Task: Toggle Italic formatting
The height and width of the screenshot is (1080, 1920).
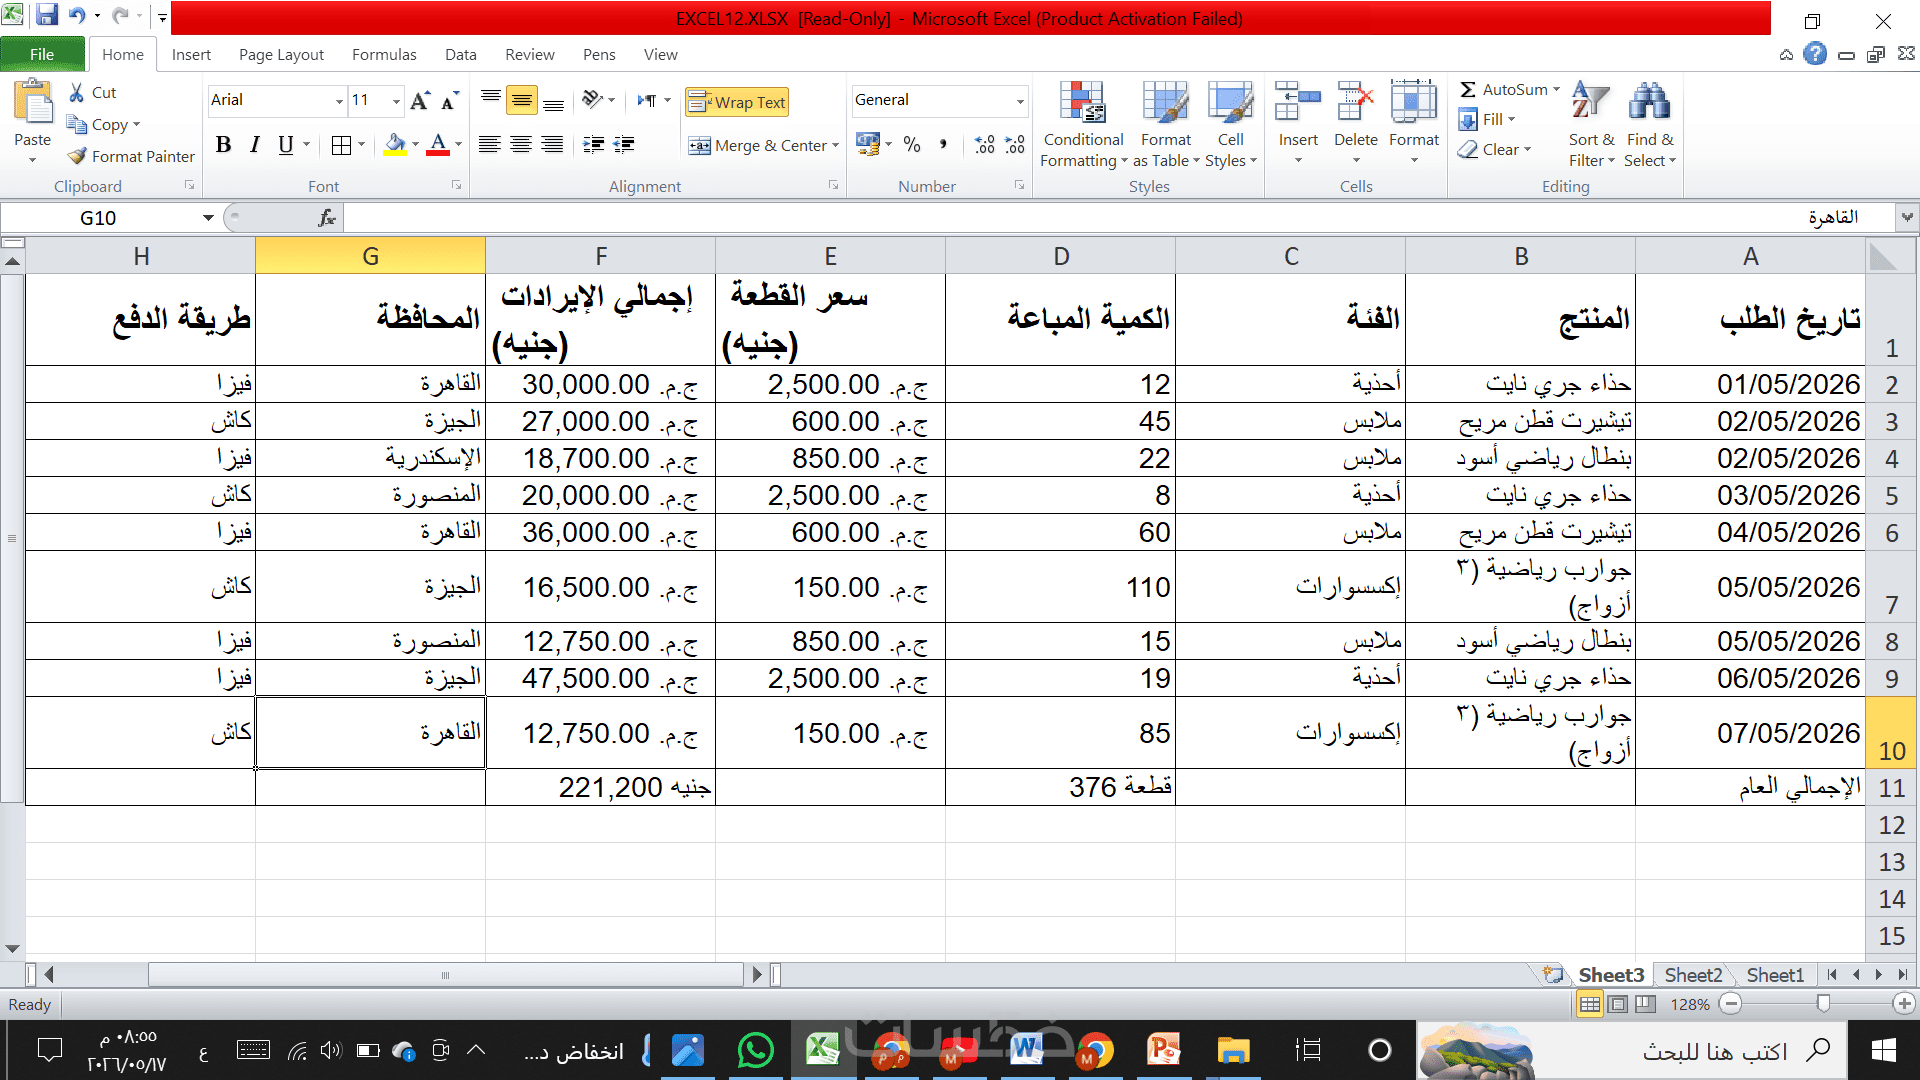Action: coord(255,145)
